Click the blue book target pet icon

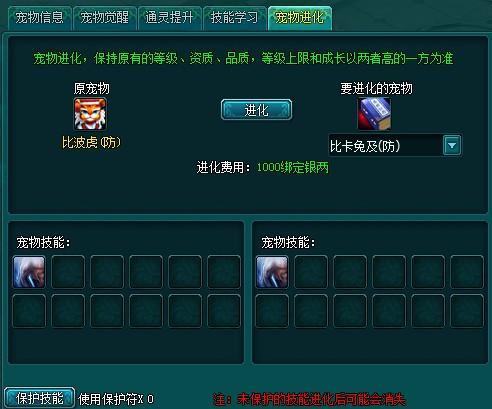click(x=374, y=114)
